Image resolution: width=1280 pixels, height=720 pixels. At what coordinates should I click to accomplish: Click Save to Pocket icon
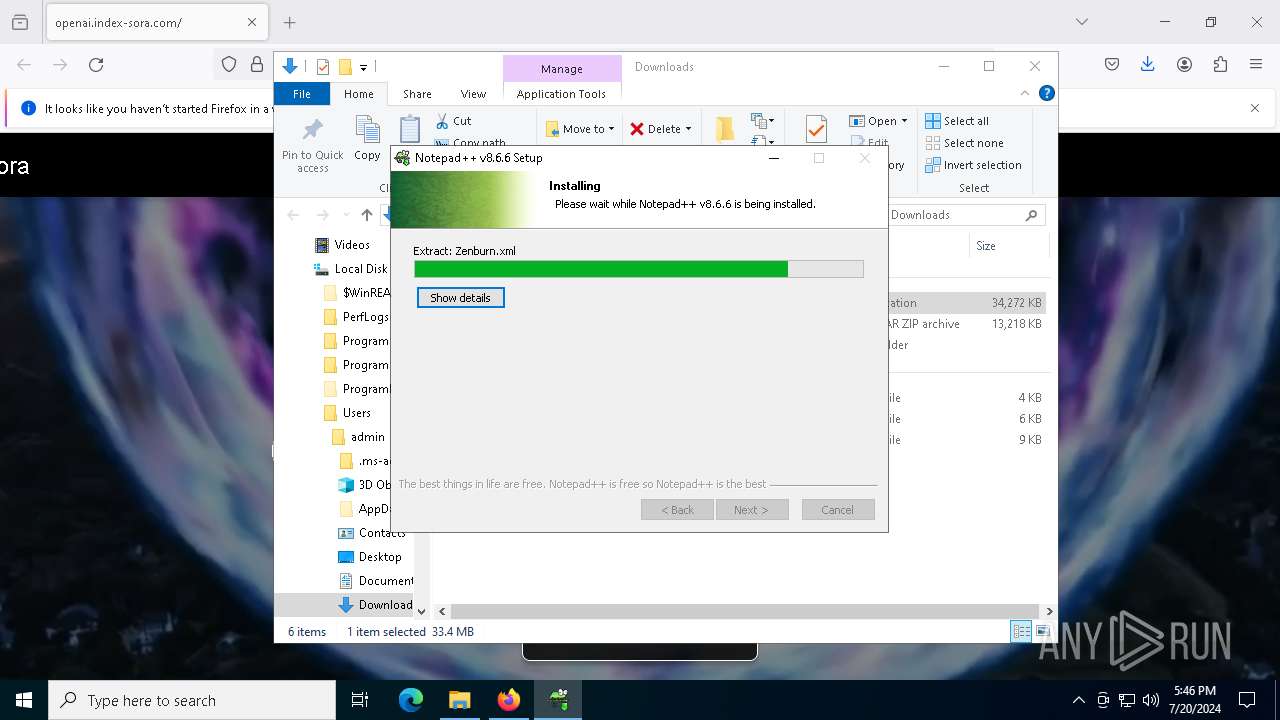click(x=1112, y=64)
